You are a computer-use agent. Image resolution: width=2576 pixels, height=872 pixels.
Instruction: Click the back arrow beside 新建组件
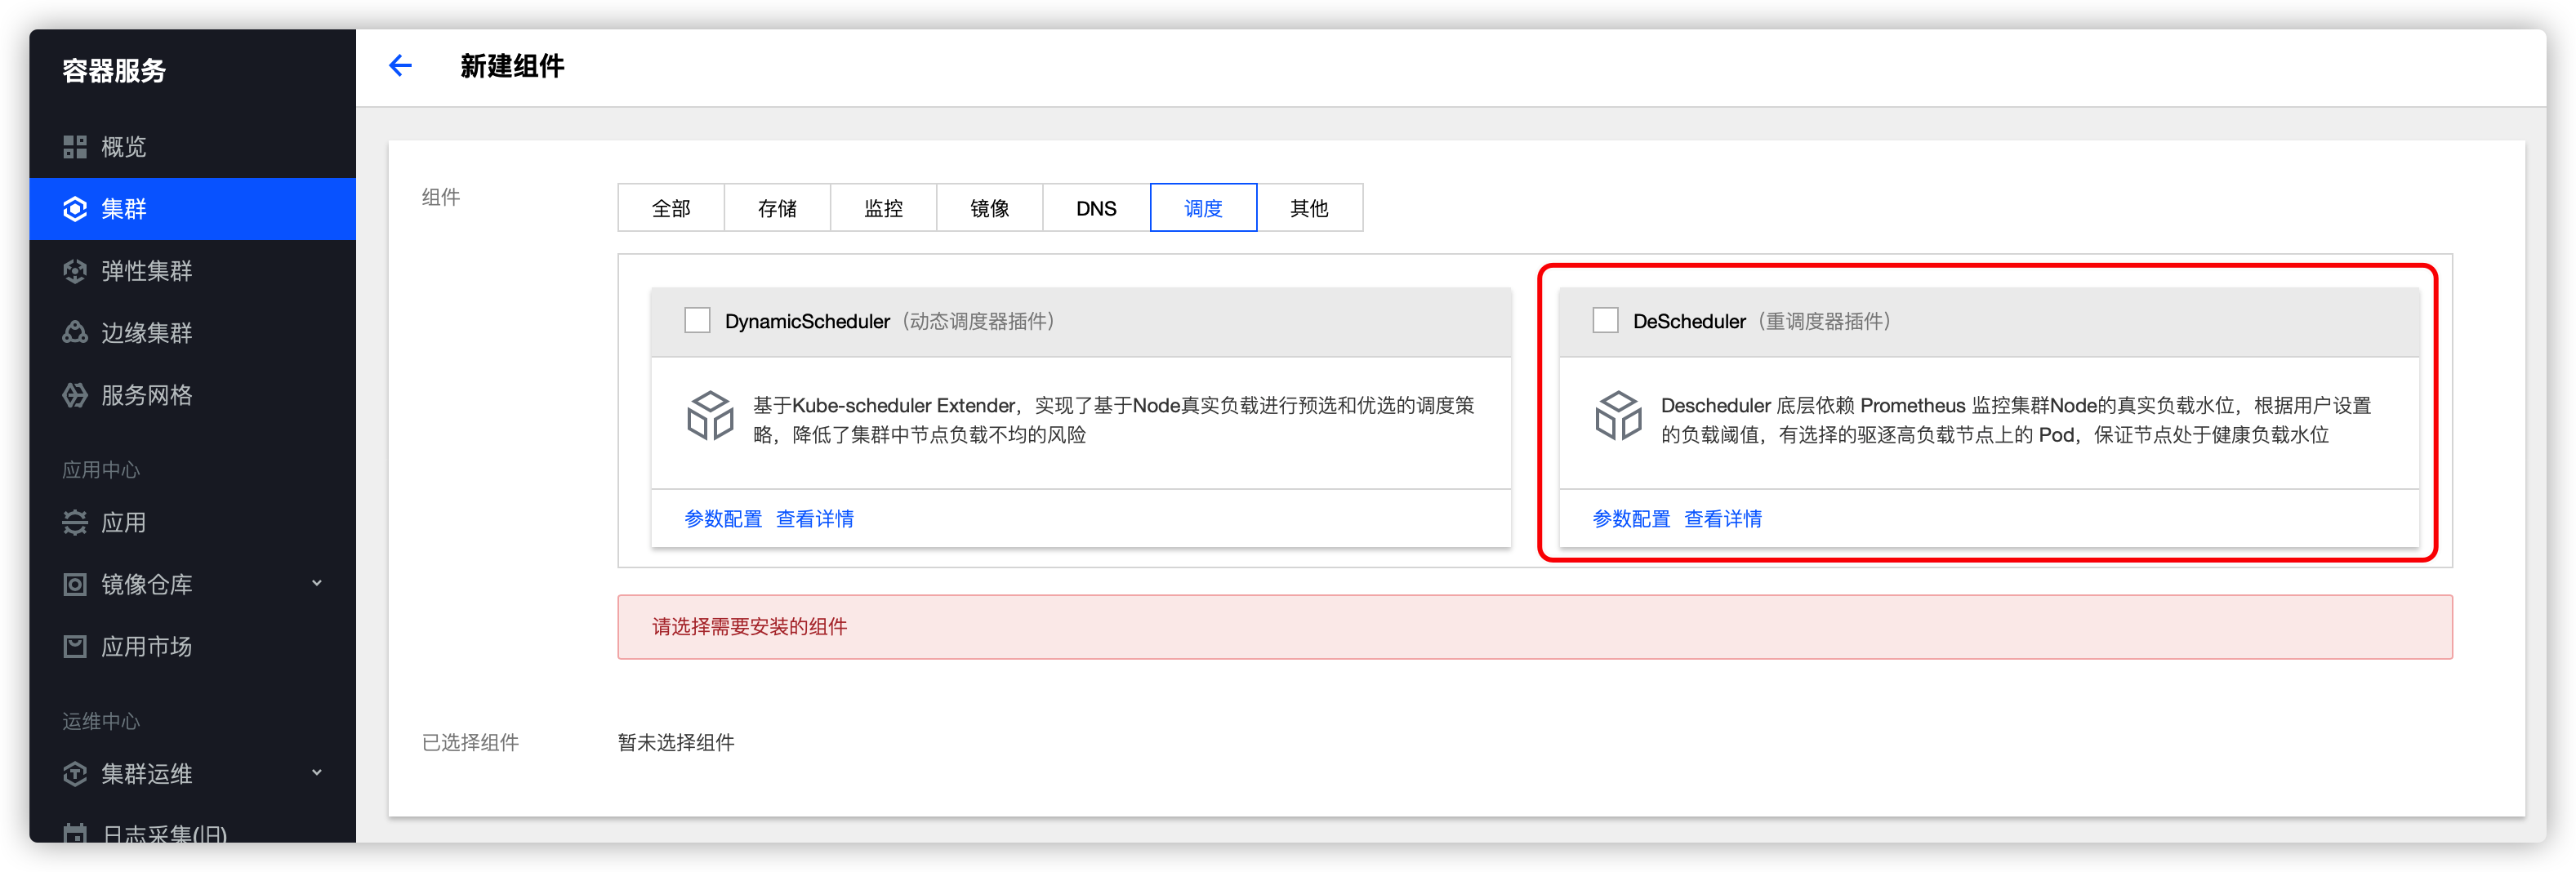pos(400,66)
